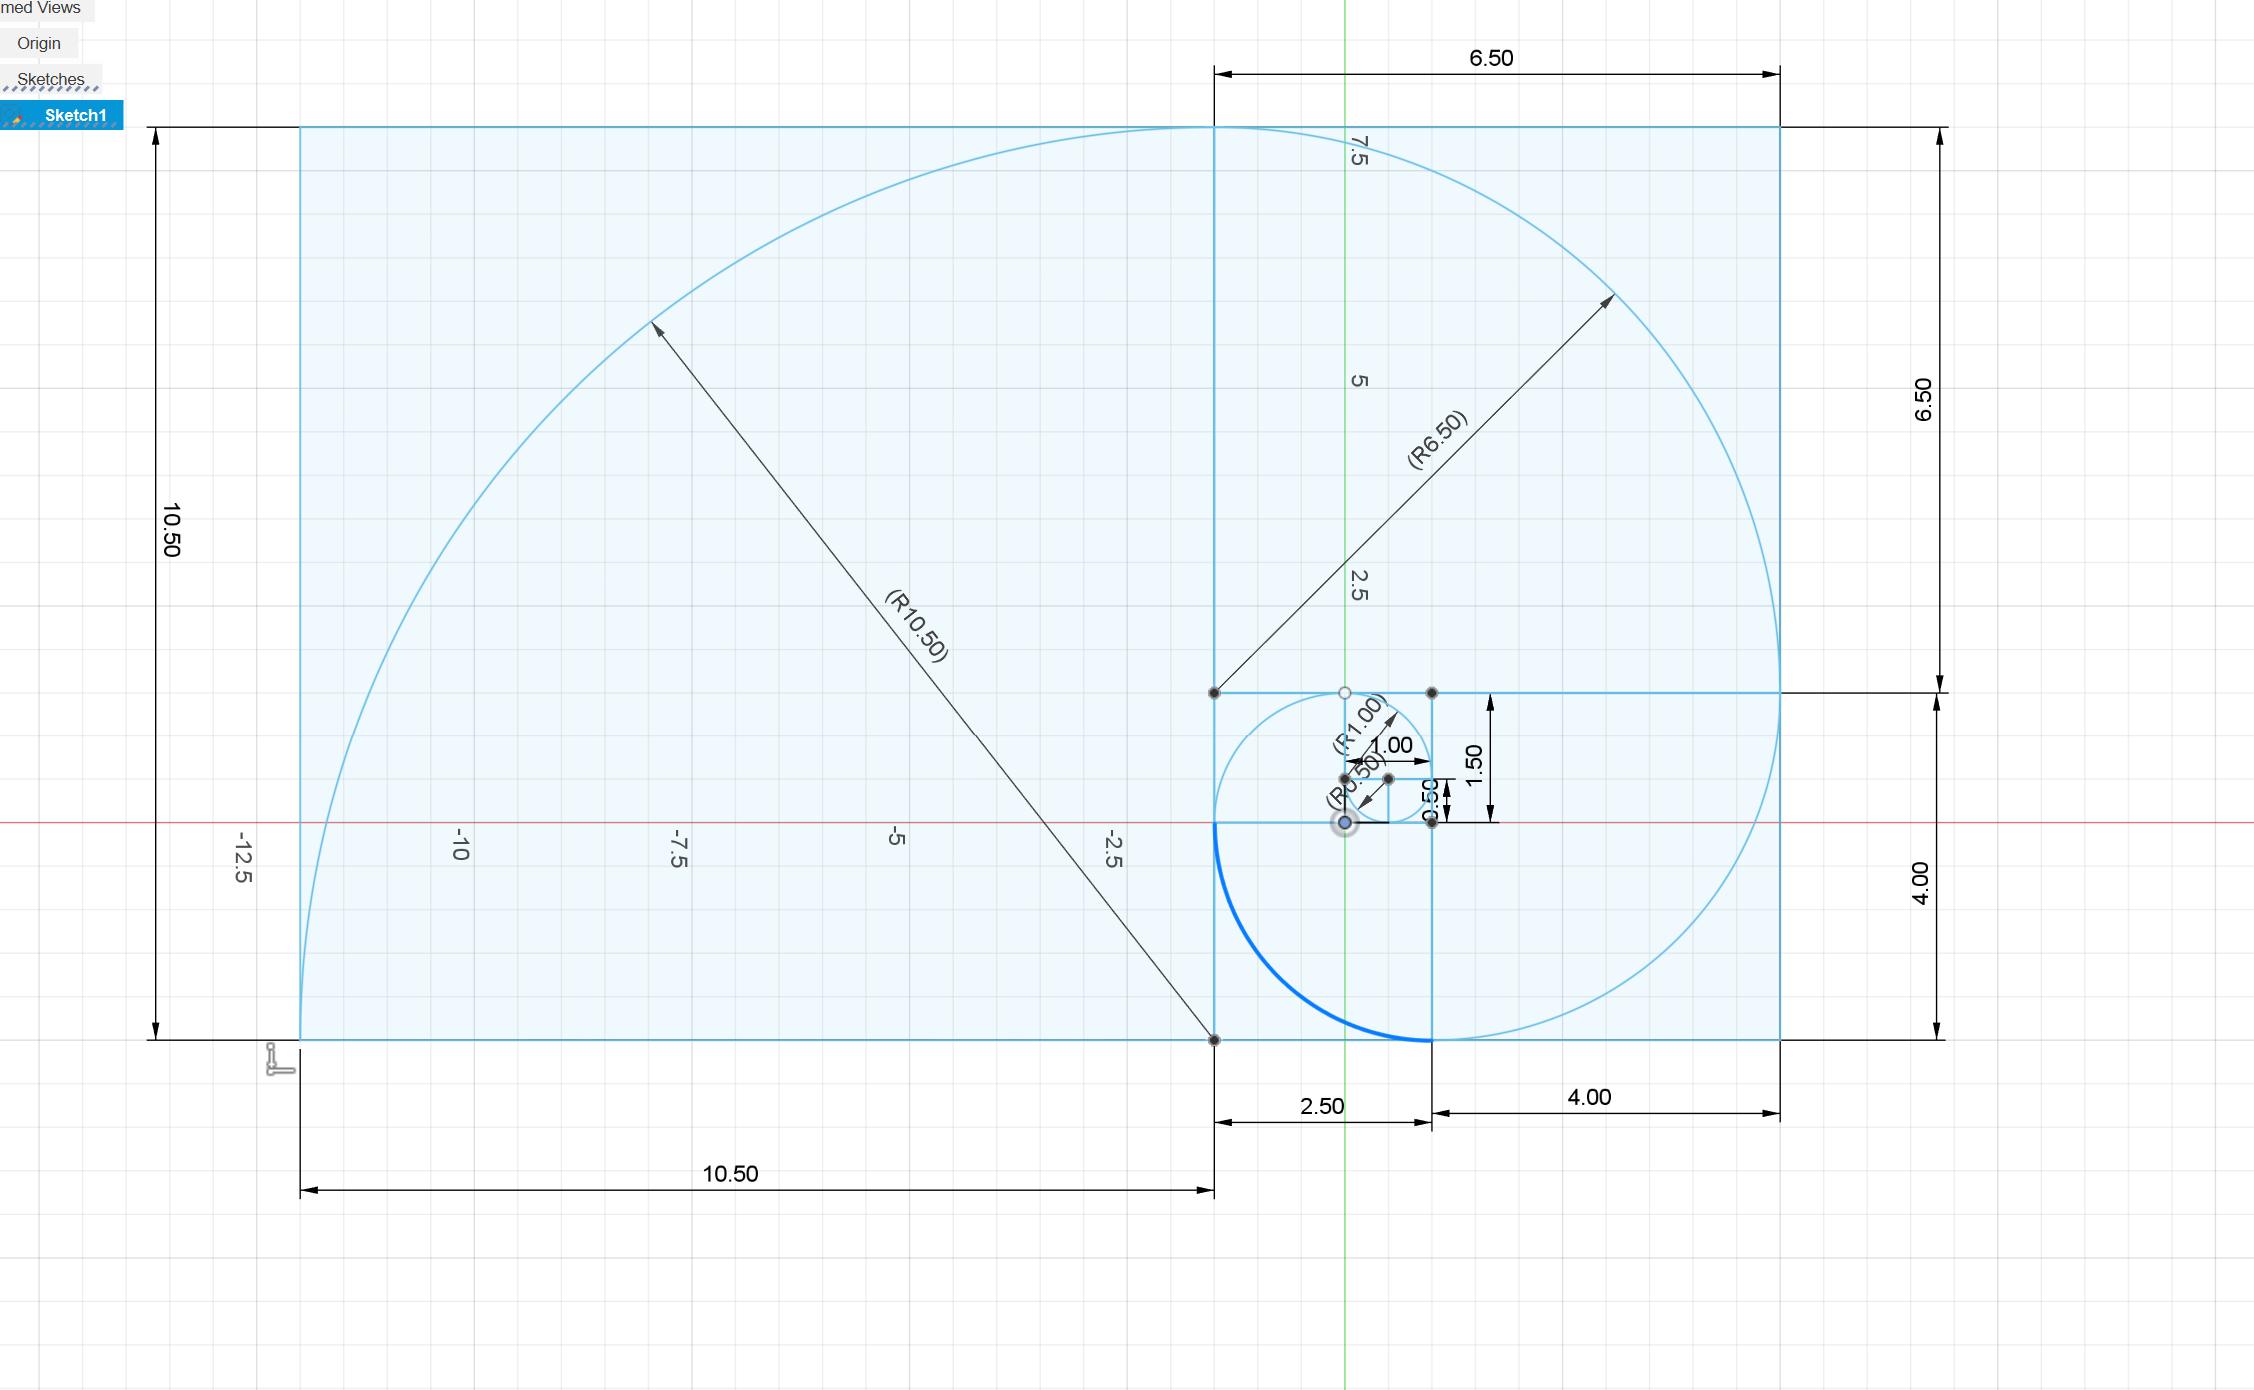Select the vertical 6.50 dimension value
Viewport: 2254px width, 1390px height.
pos(1923,400)
